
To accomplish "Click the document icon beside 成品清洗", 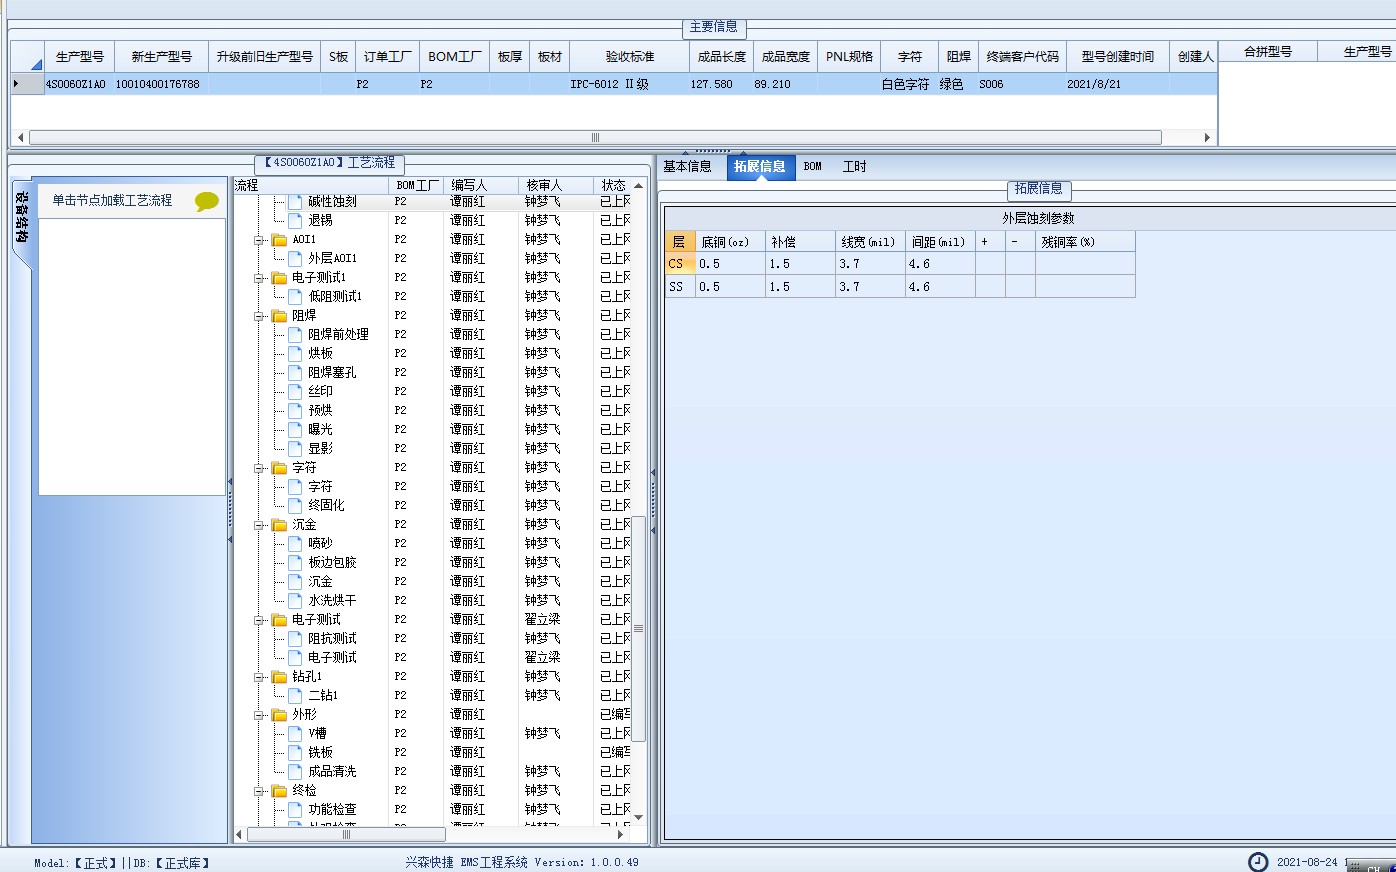I will [295, 771].
